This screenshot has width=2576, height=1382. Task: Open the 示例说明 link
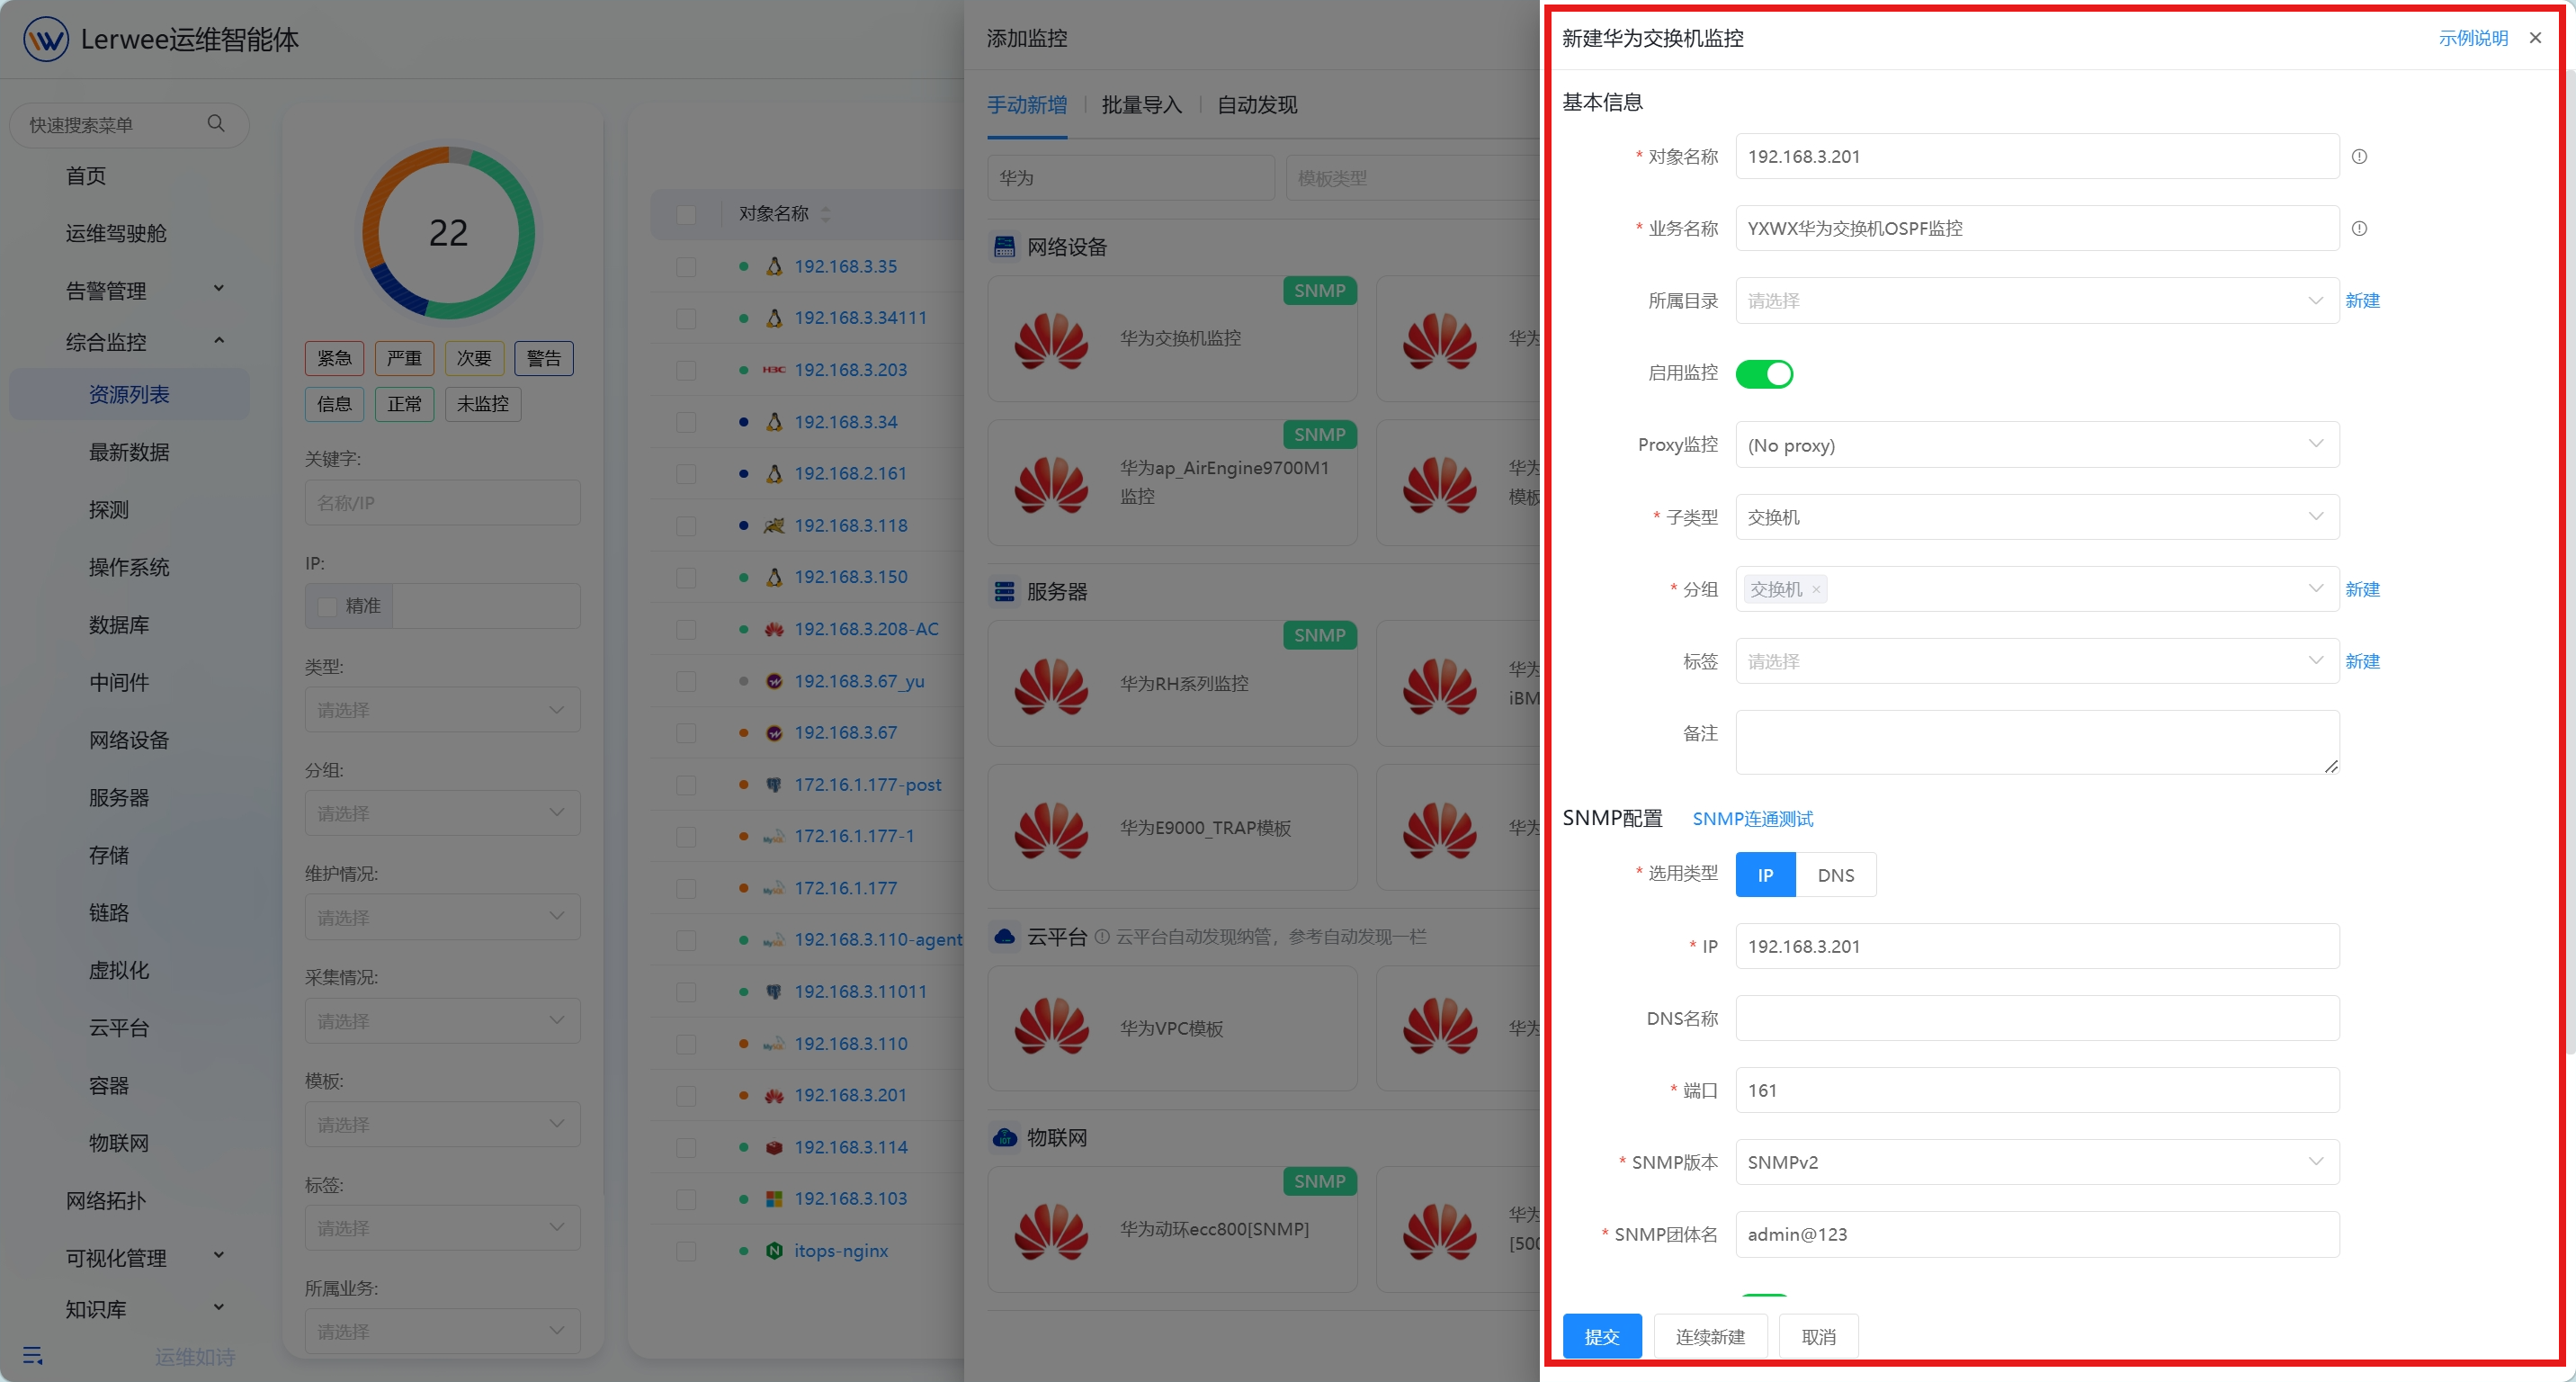point(2473,38)
